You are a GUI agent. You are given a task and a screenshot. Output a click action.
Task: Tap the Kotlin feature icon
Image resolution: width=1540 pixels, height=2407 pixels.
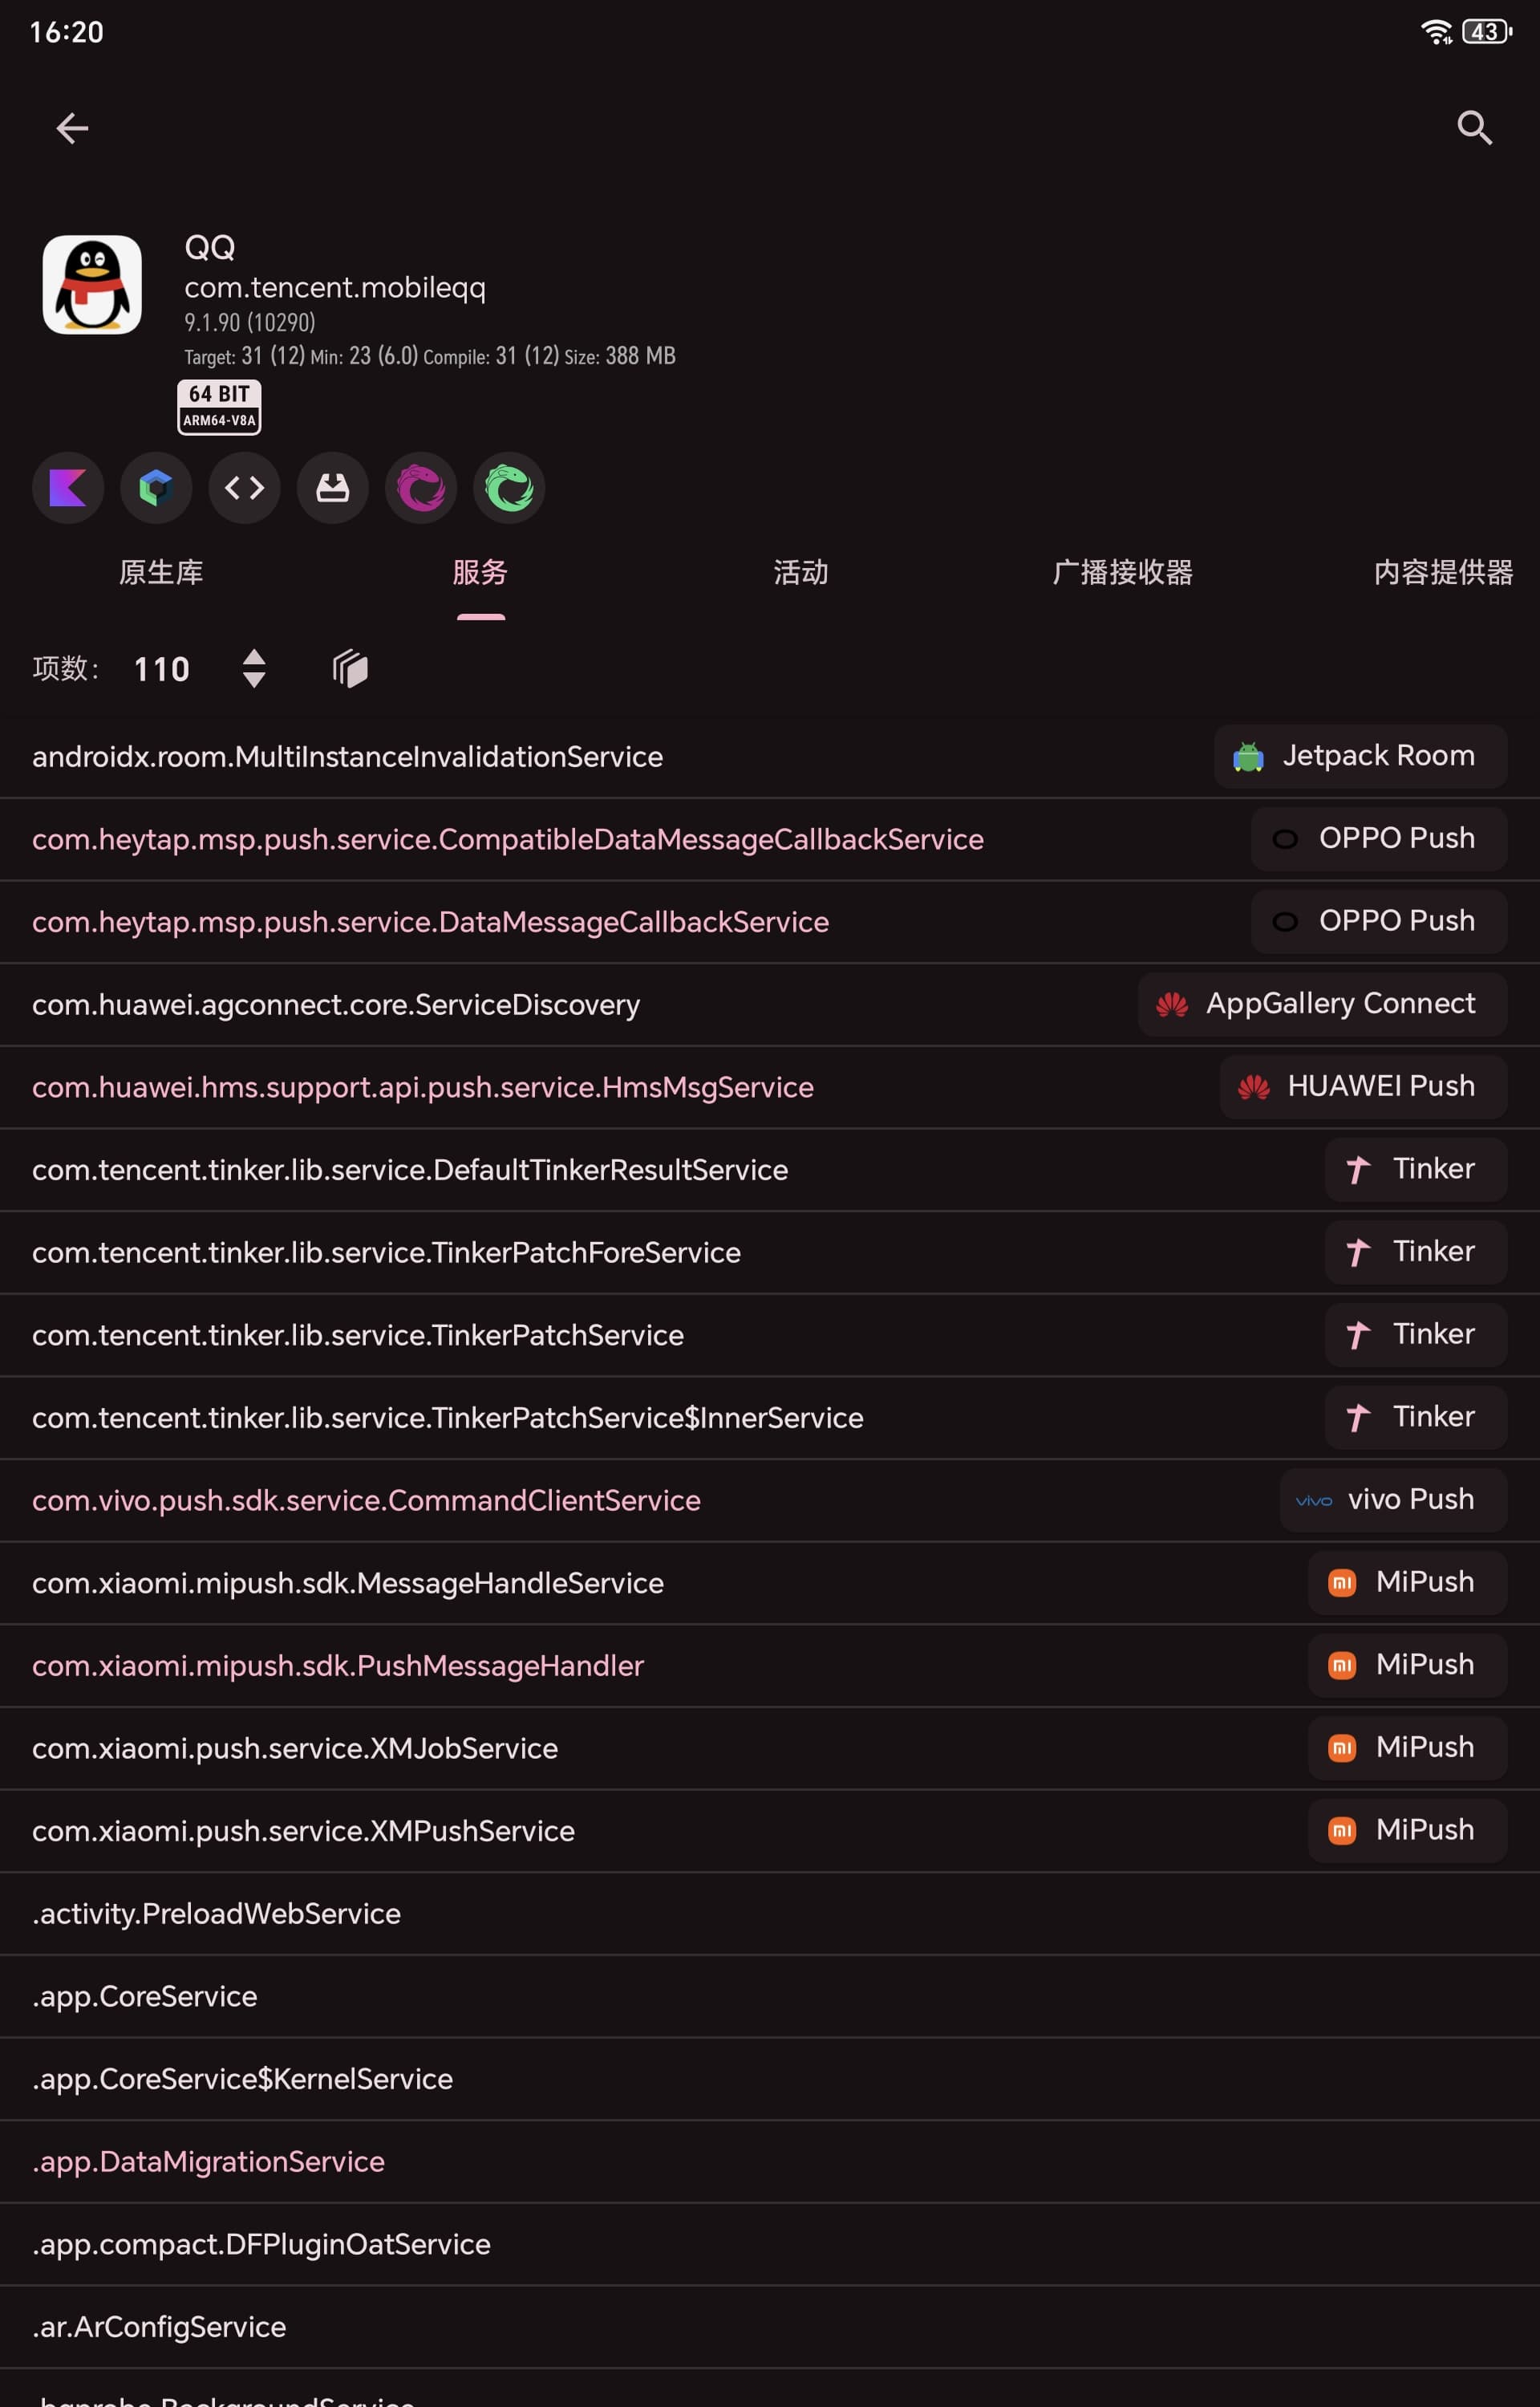tap(68, 488)
